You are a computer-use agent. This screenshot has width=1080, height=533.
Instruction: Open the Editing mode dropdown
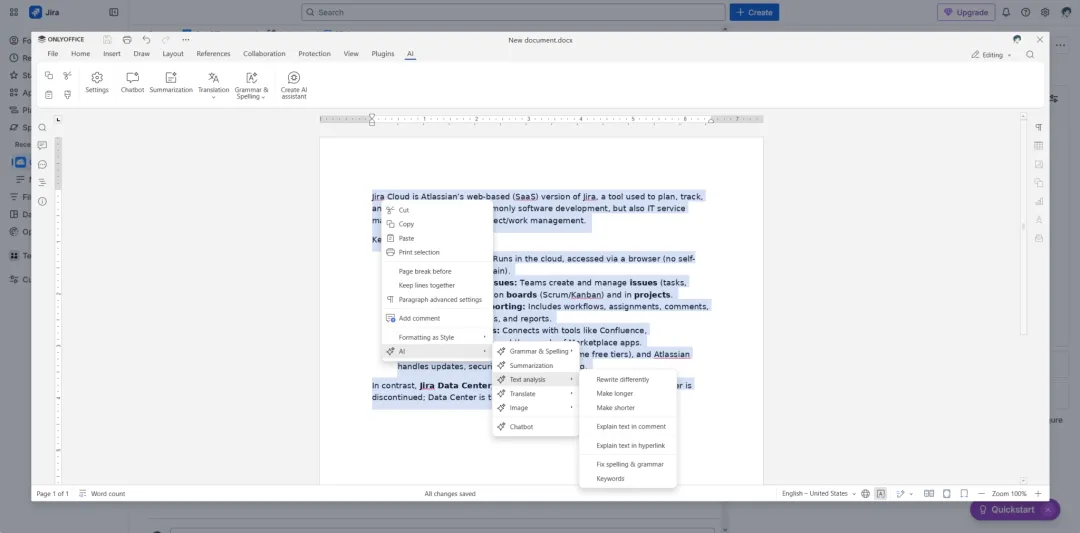(991, 54)
